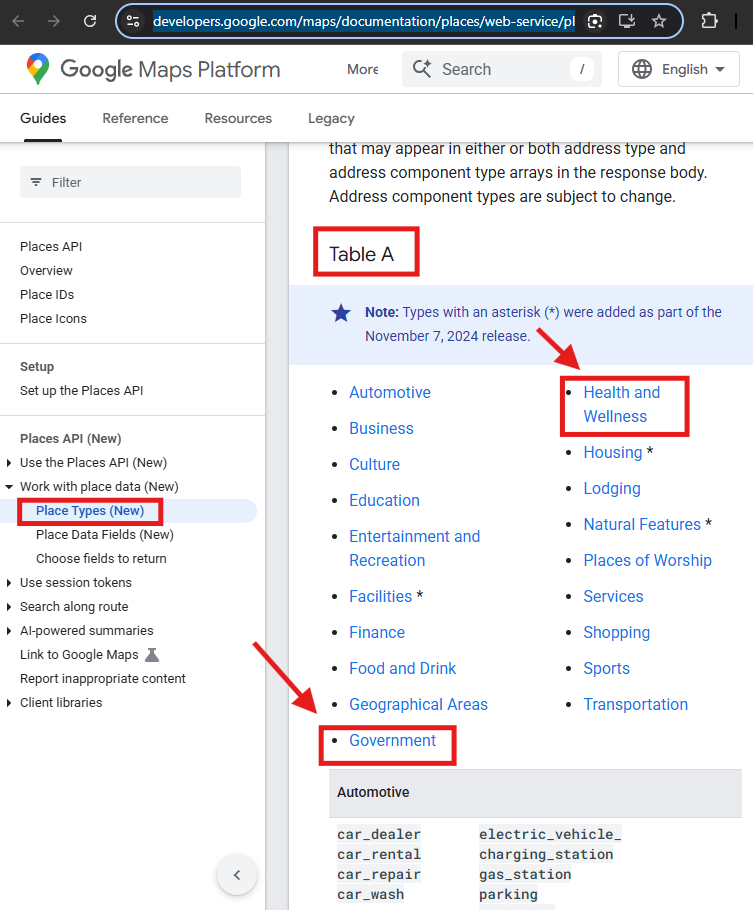Click the Table A heading
Viewport: 753px width, 910px height.
(x=361, y=254)
